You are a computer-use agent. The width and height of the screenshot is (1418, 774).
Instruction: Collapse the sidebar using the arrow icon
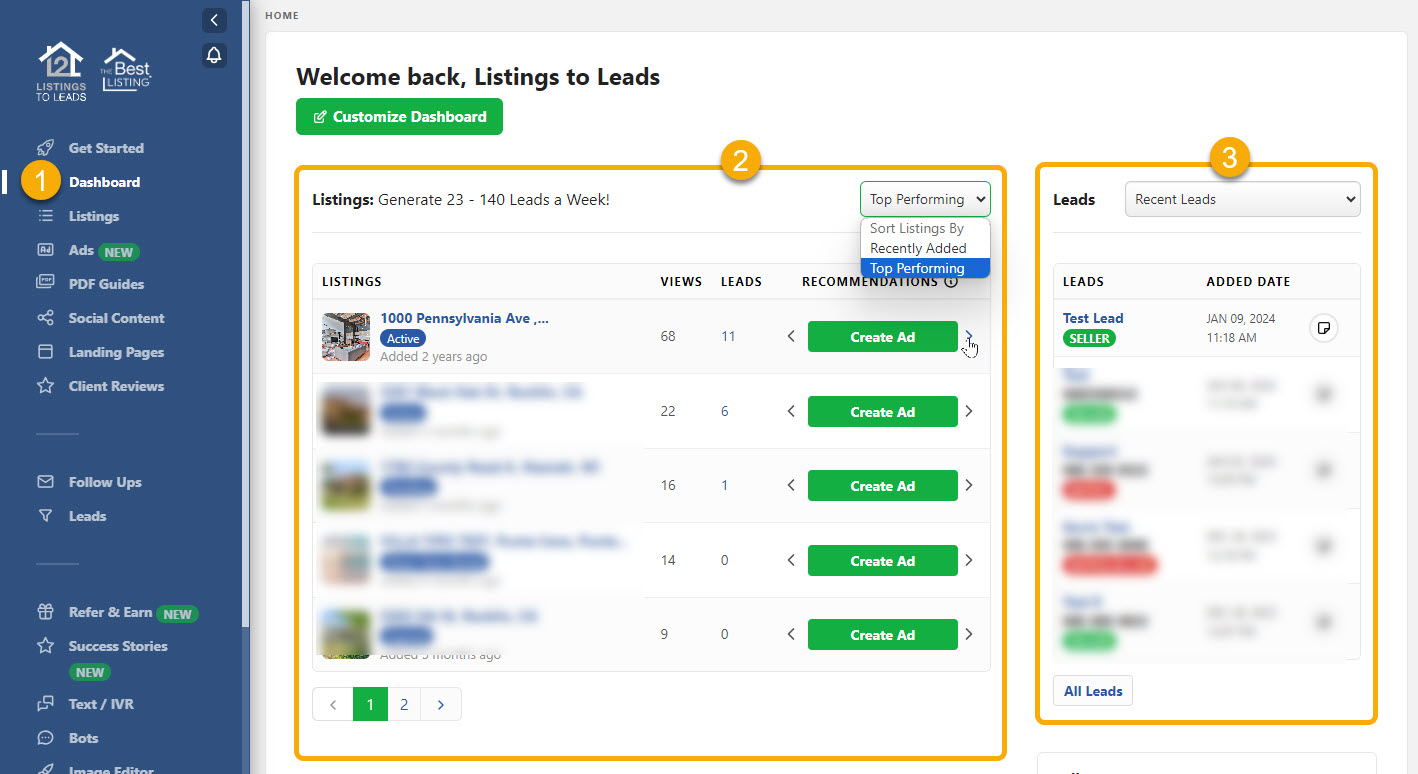214,20
